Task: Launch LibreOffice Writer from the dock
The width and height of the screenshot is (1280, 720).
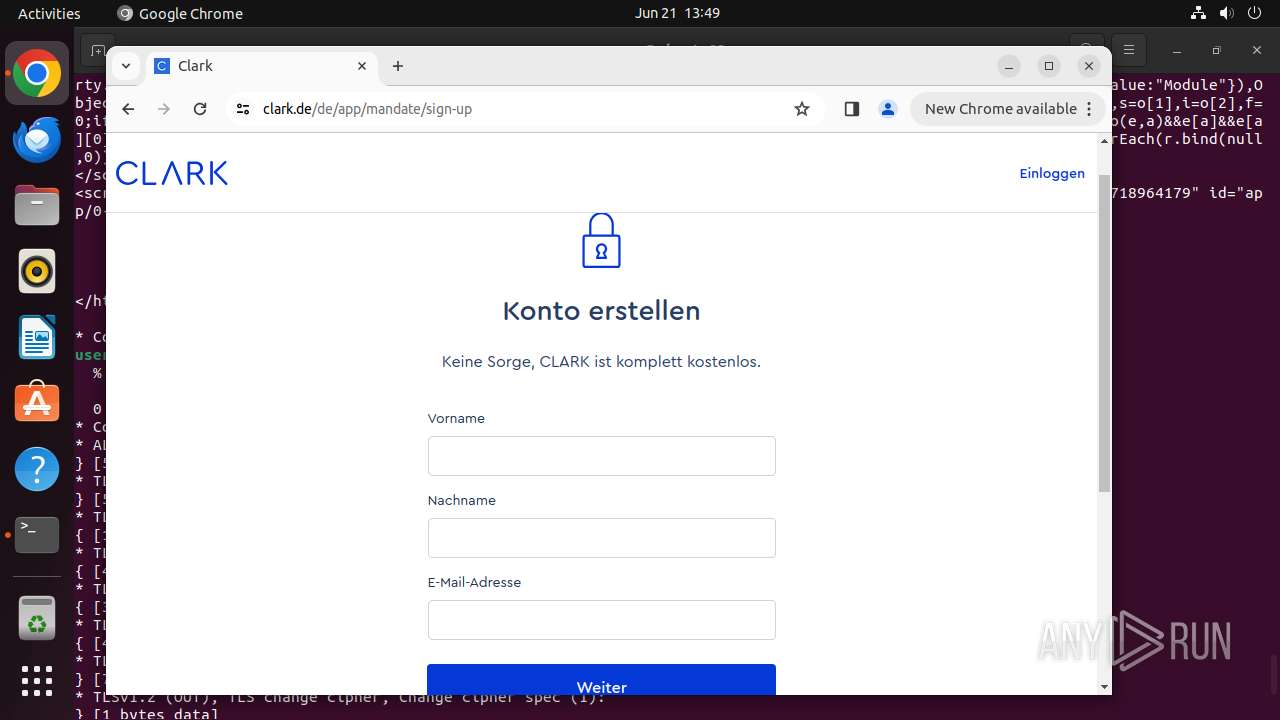Action: click(x=37, y=337)
